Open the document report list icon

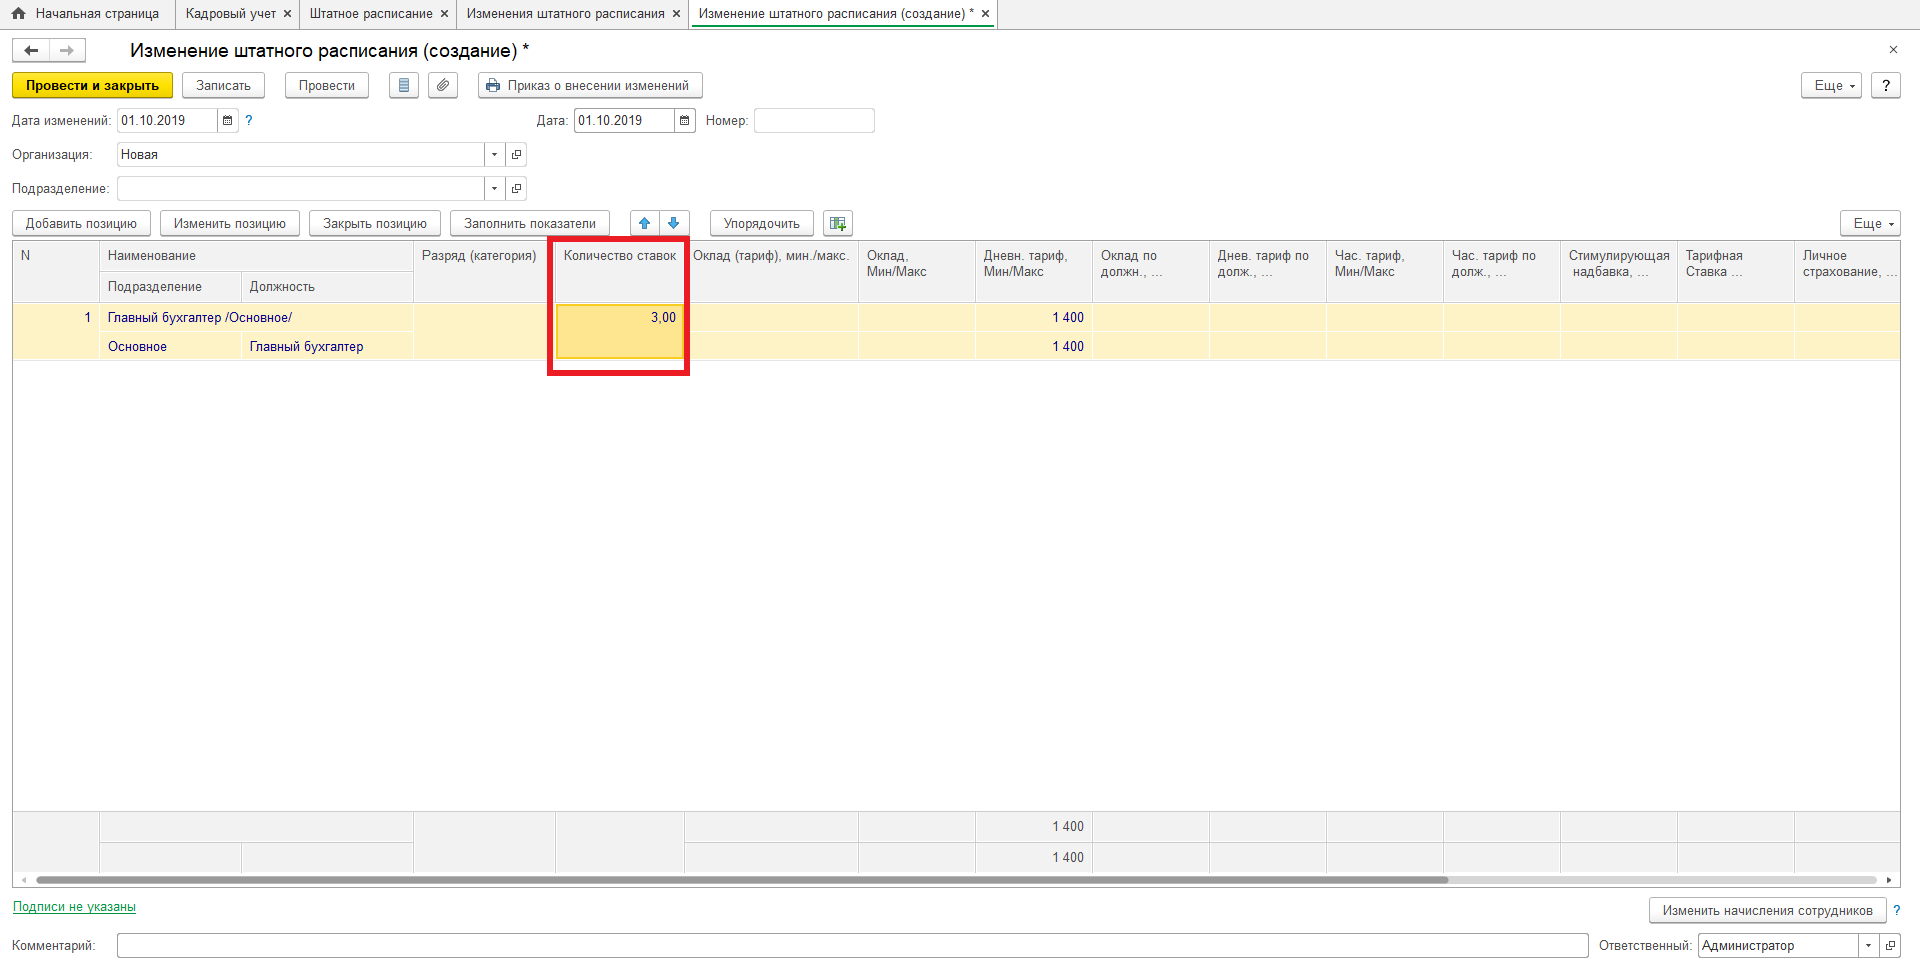click(x=404, y=85)
